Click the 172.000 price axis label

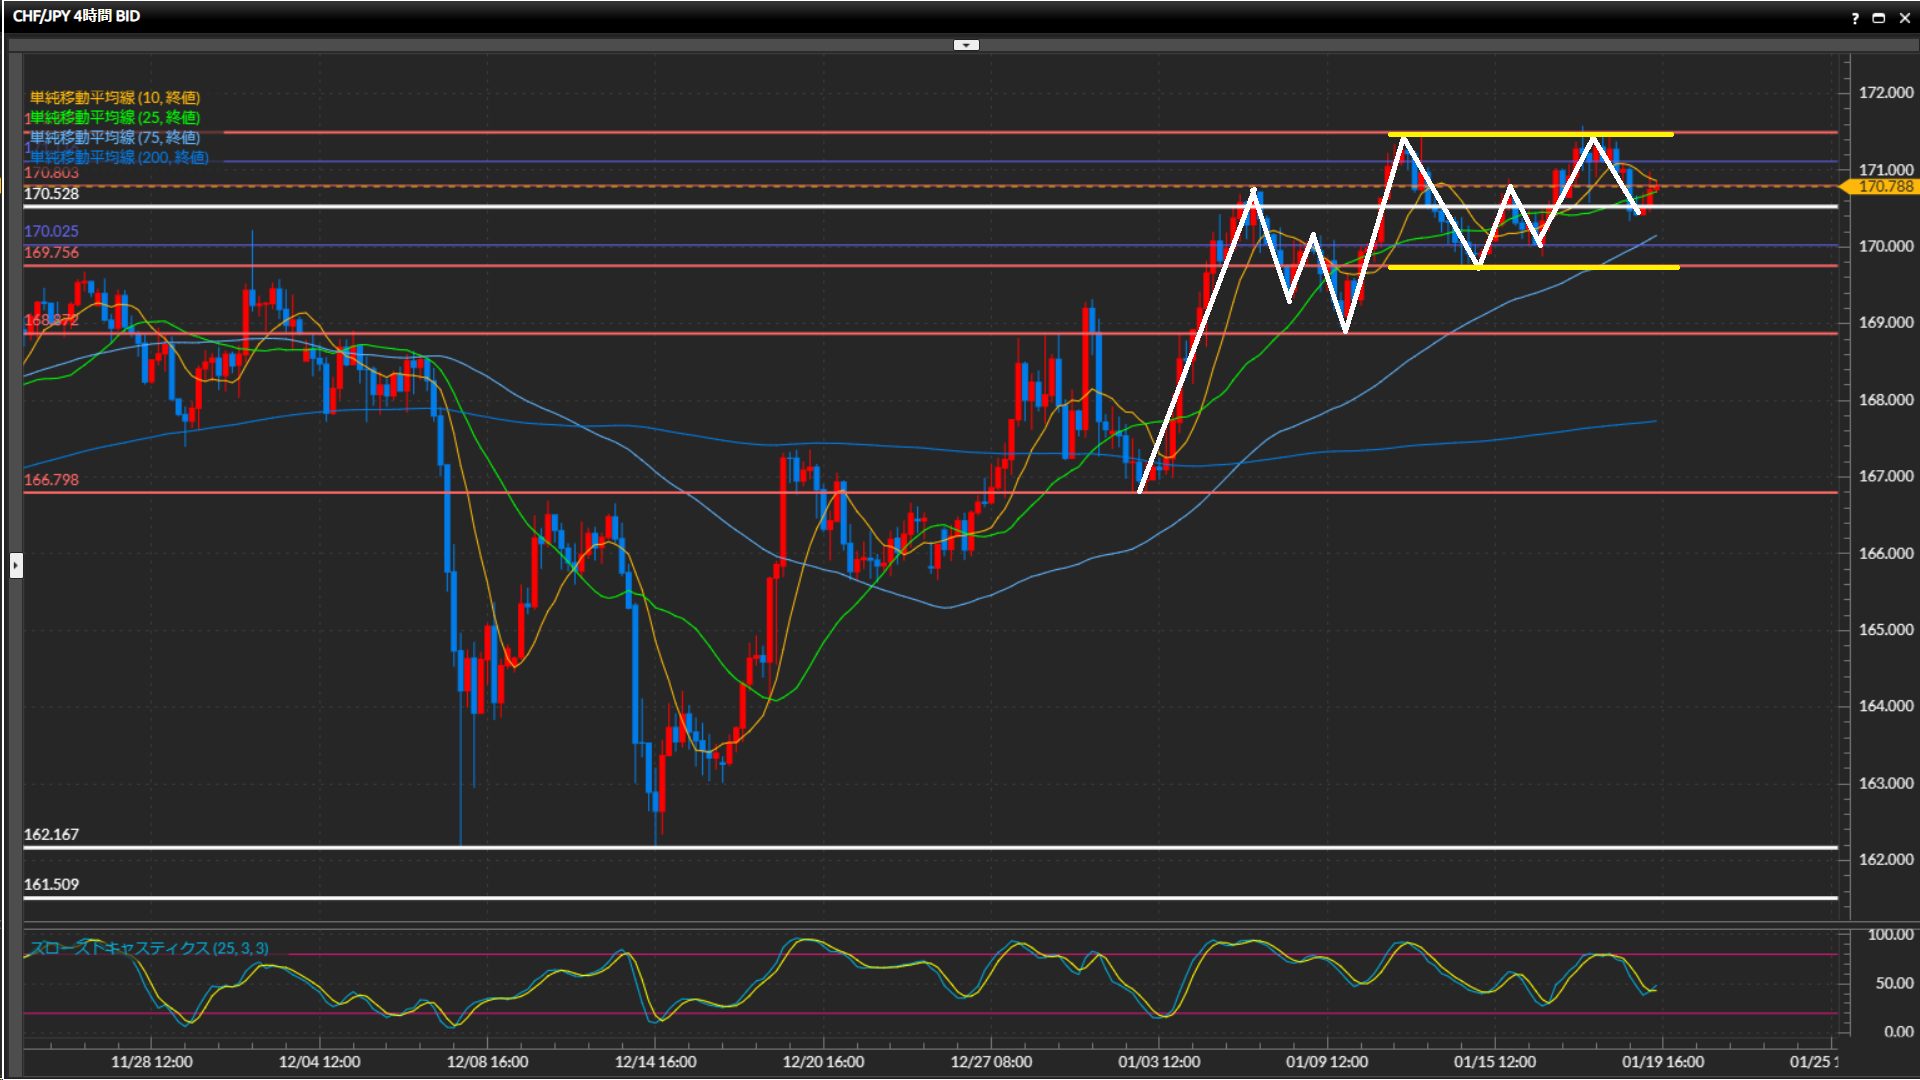click(1885, 92)
